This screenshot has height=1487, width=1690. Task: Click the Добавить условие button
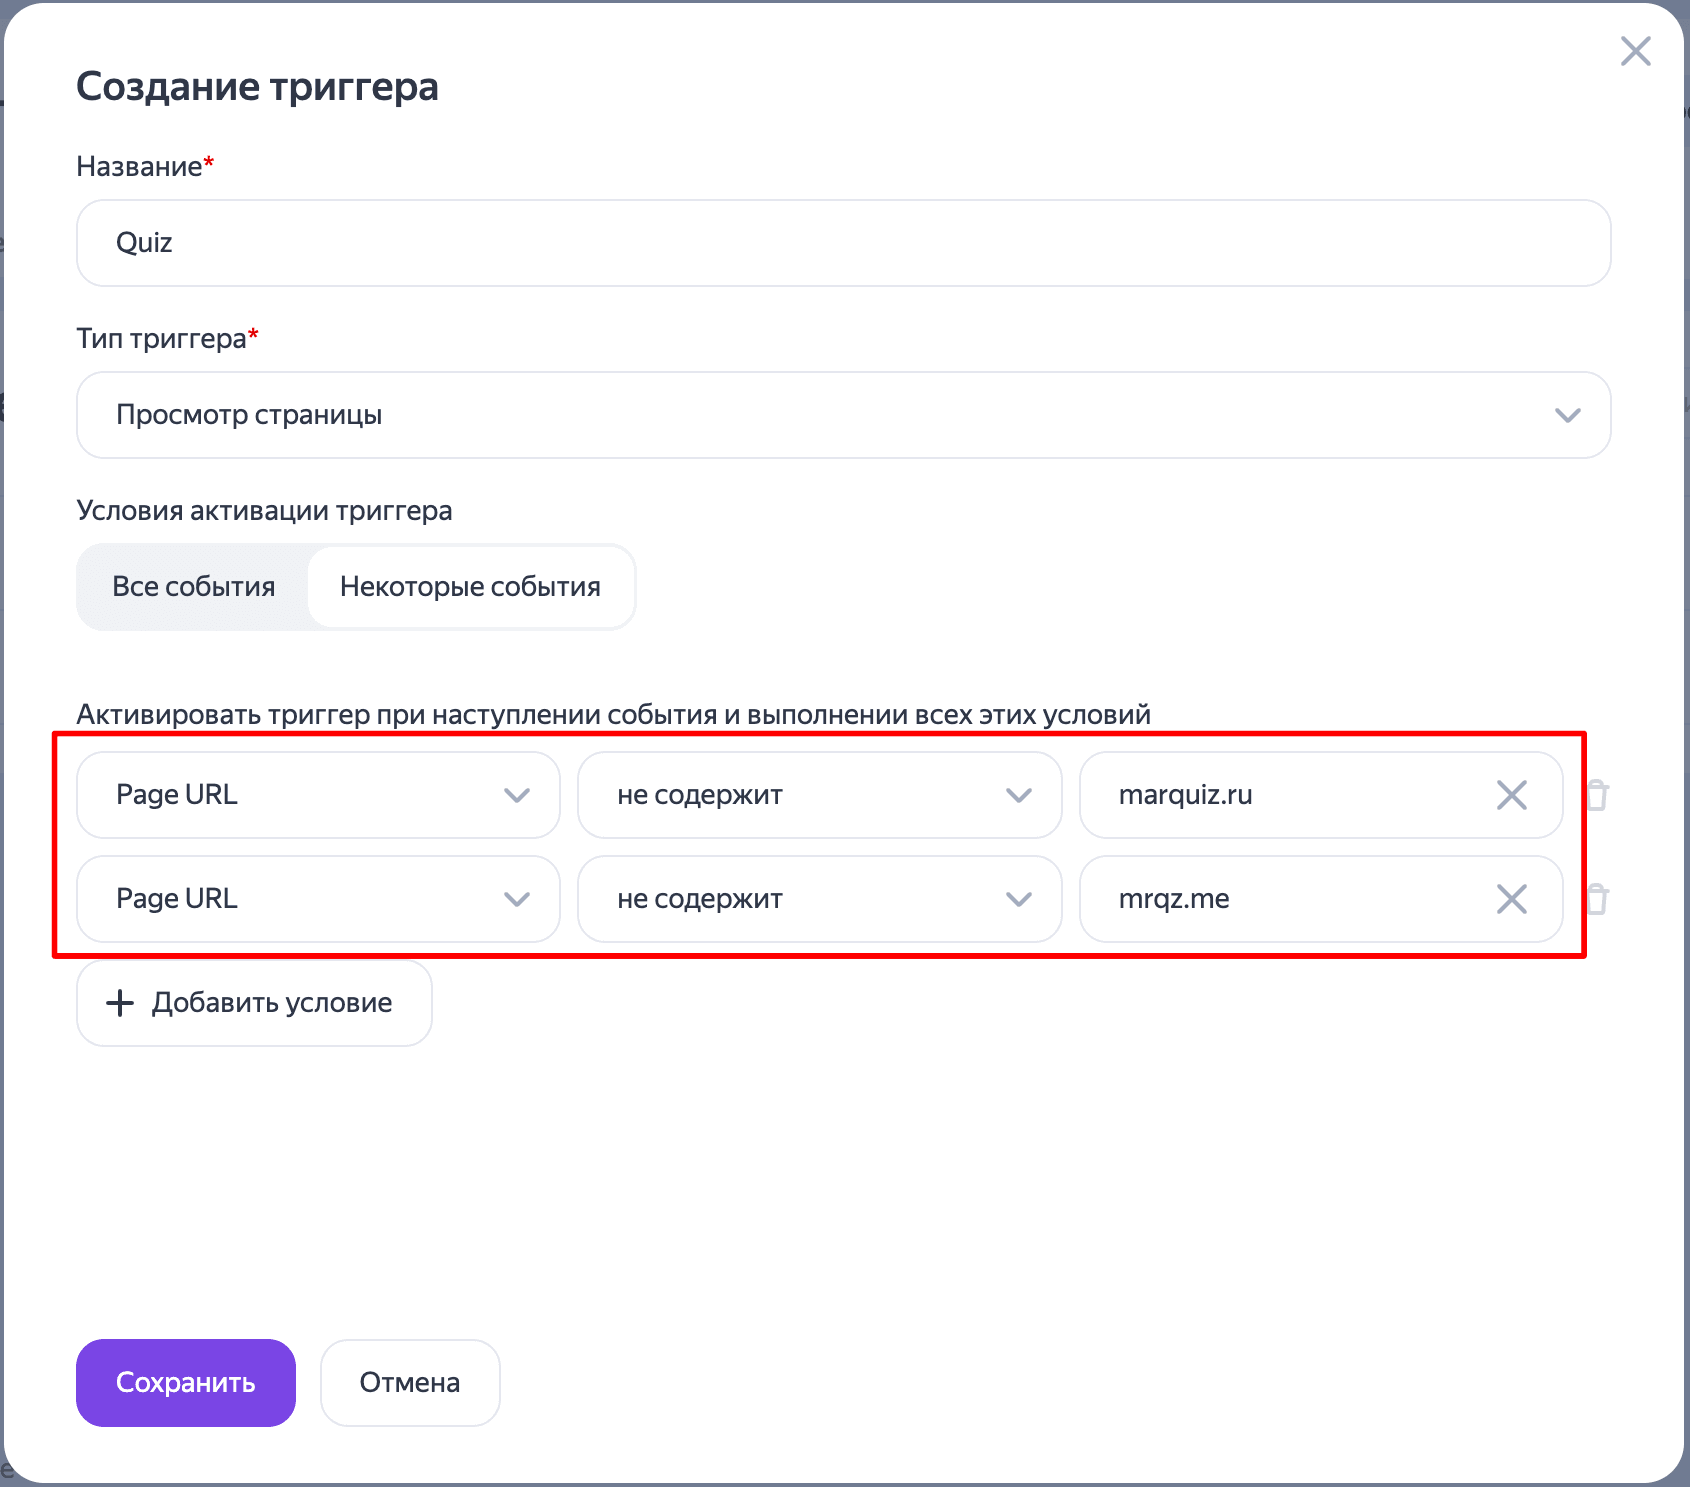pos(254,1003)
